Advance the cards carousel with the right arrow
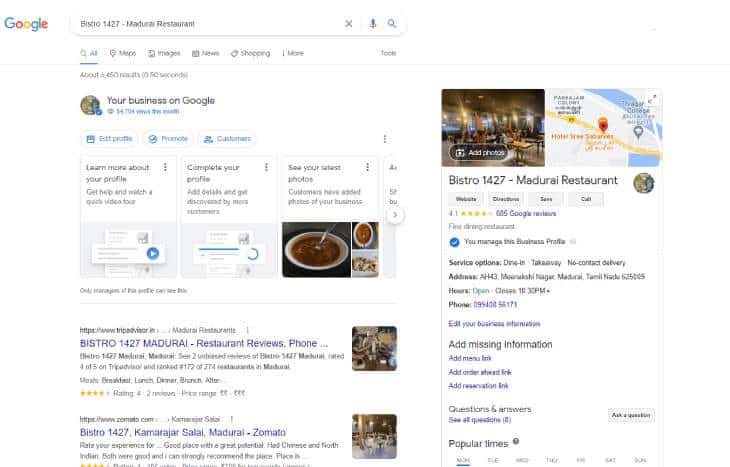 pyautogui.click(x=395, y=215)
